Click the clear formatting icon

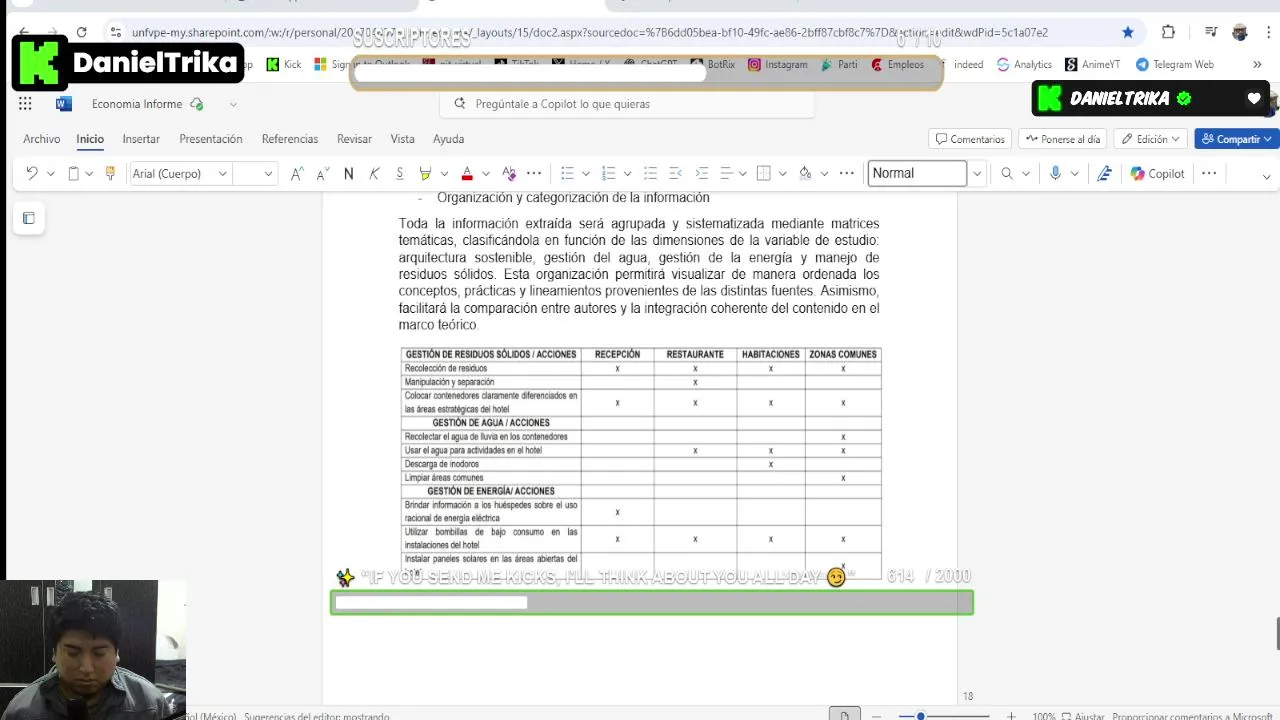509,174
